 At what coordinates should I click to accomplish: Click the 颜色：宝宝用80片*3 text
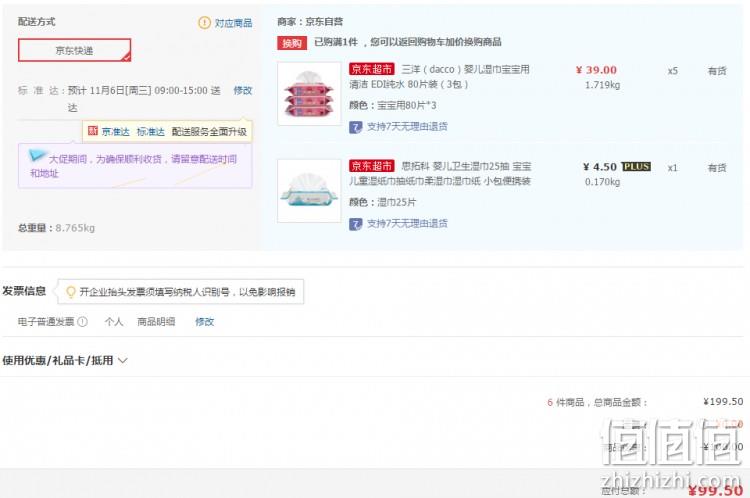(x=393, y=105)
